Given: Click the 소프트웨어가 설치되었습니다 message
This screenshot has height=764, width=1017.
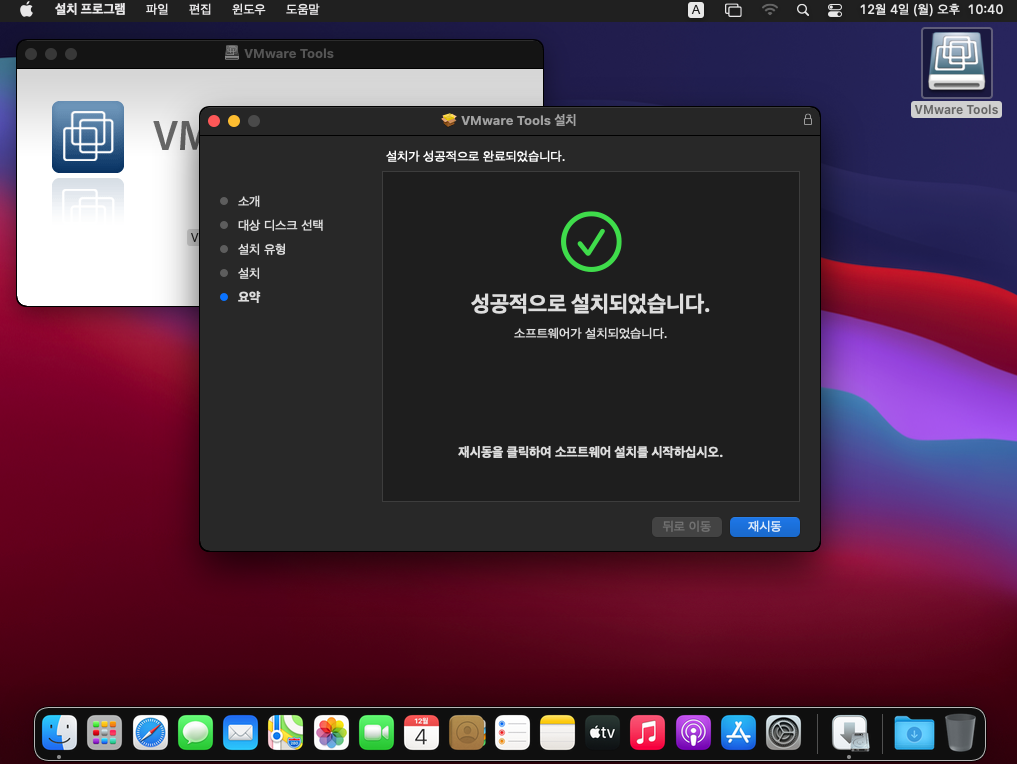Looking at the screenshot, I should (x=590, y=333).
